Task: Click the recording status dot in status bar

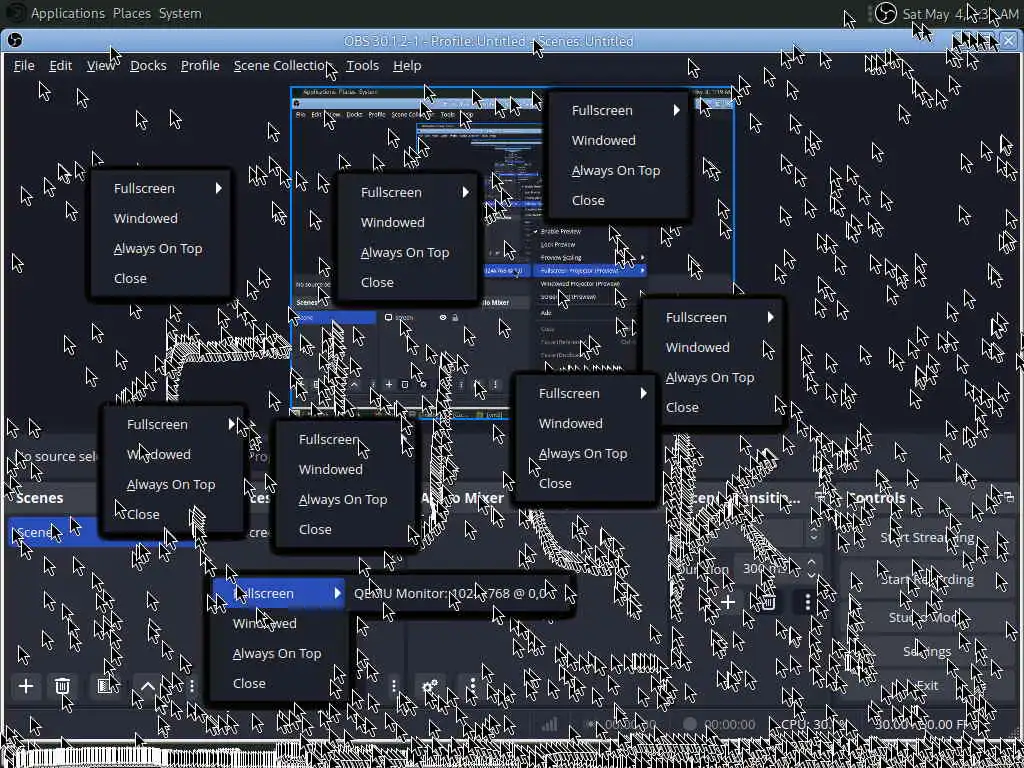Action: pos(690,724)
